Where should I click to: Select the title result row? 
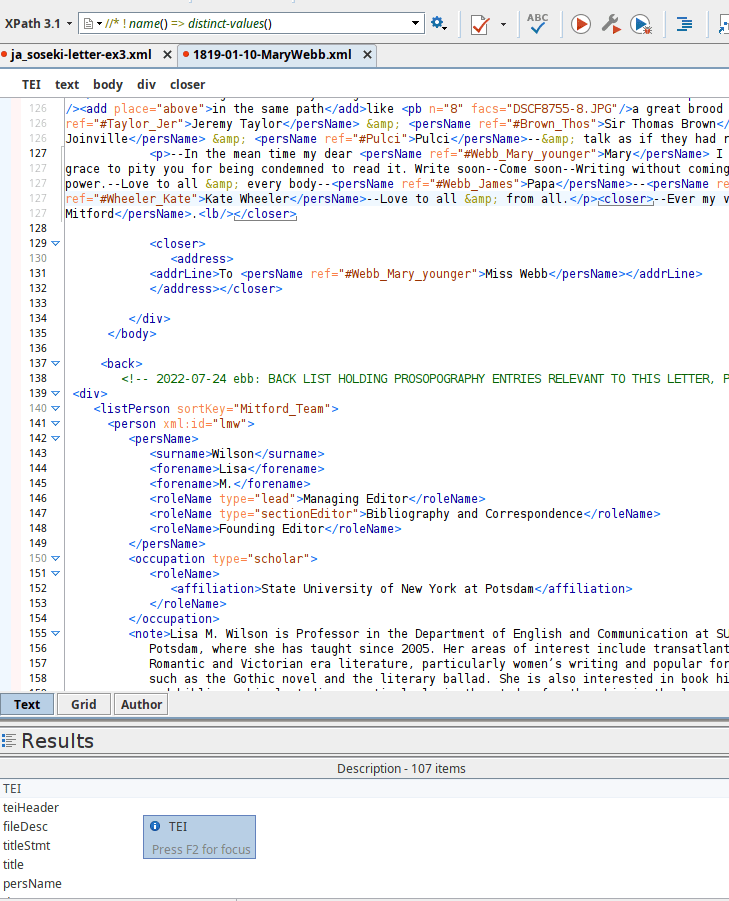click(364, 865)
